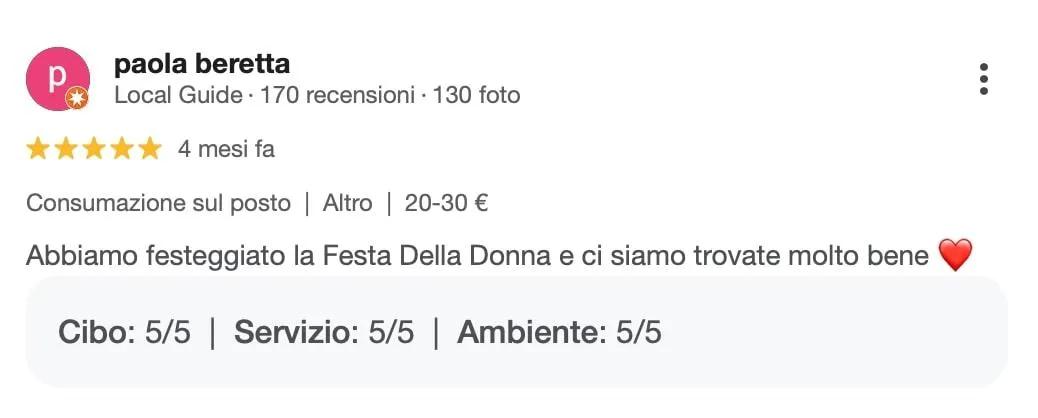Click the second gold rating star
The width and height of the screenshot is (1038, 418).
click(66, 149)
